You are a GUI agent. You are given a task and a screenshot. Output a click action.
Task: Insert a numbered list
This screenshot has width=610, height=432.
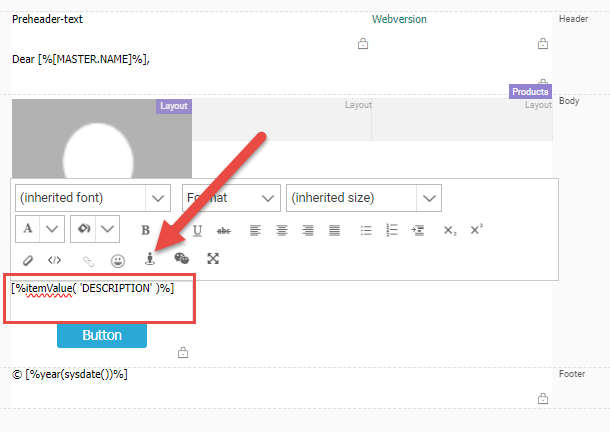[x=392, y=230]
